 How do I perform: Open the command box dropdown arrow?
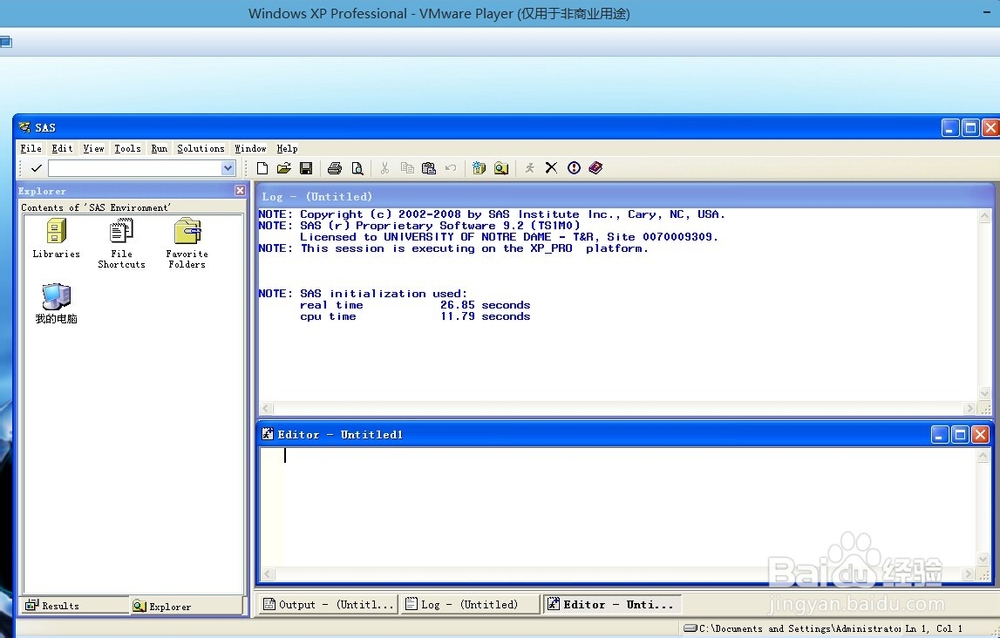tap(228, 168)
